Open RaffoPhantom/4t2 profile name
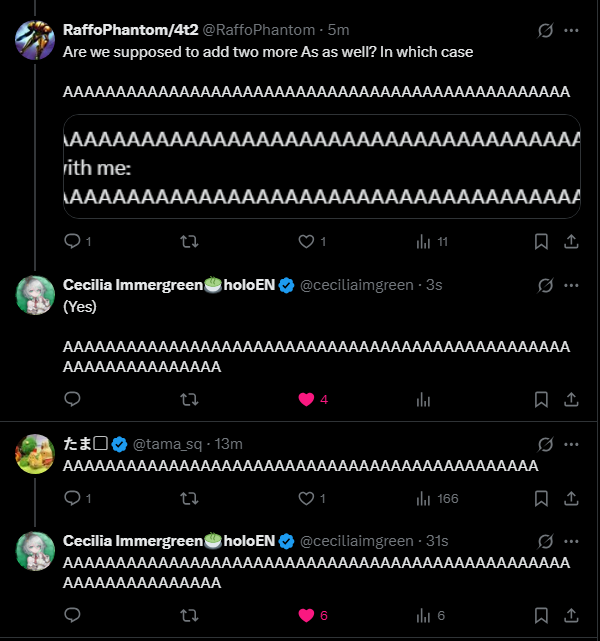Image resolution: width=600 pixels, height=641 pixels. pyautogui.click(x=130, y=30)
